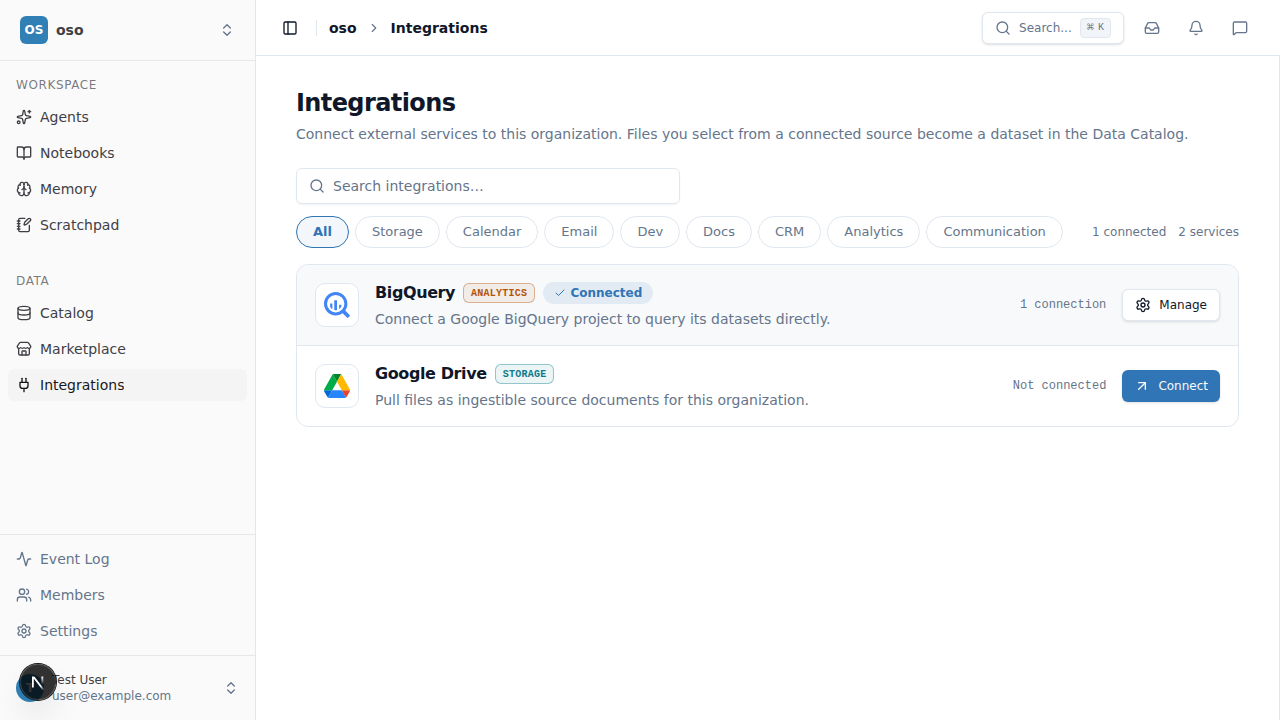Open the Event Log page
Screen dimensions: 1280x720
(127, 559)
